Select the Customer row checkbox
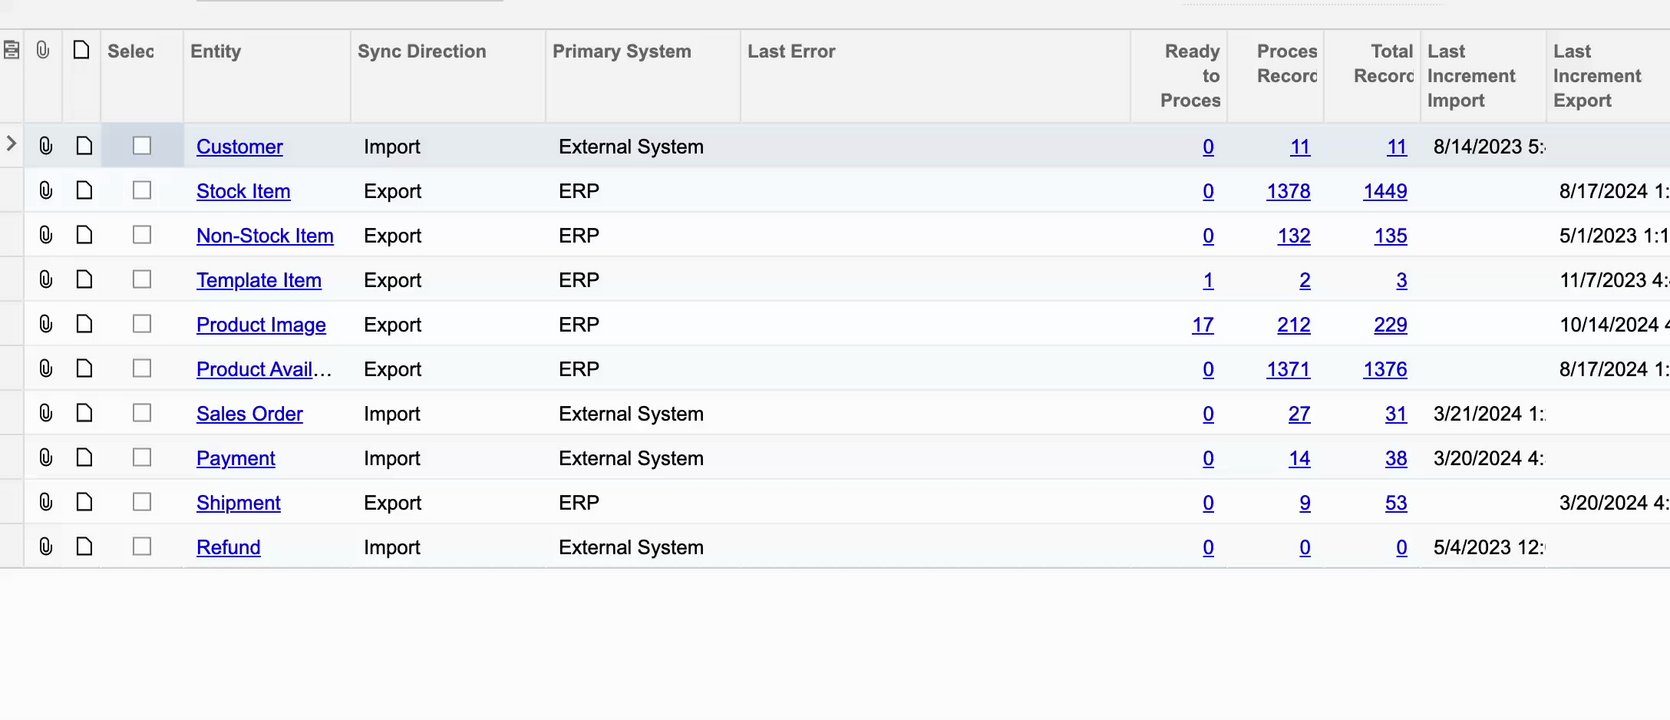This screenshot has width=1670, height=720. click(x=142, y=146)
